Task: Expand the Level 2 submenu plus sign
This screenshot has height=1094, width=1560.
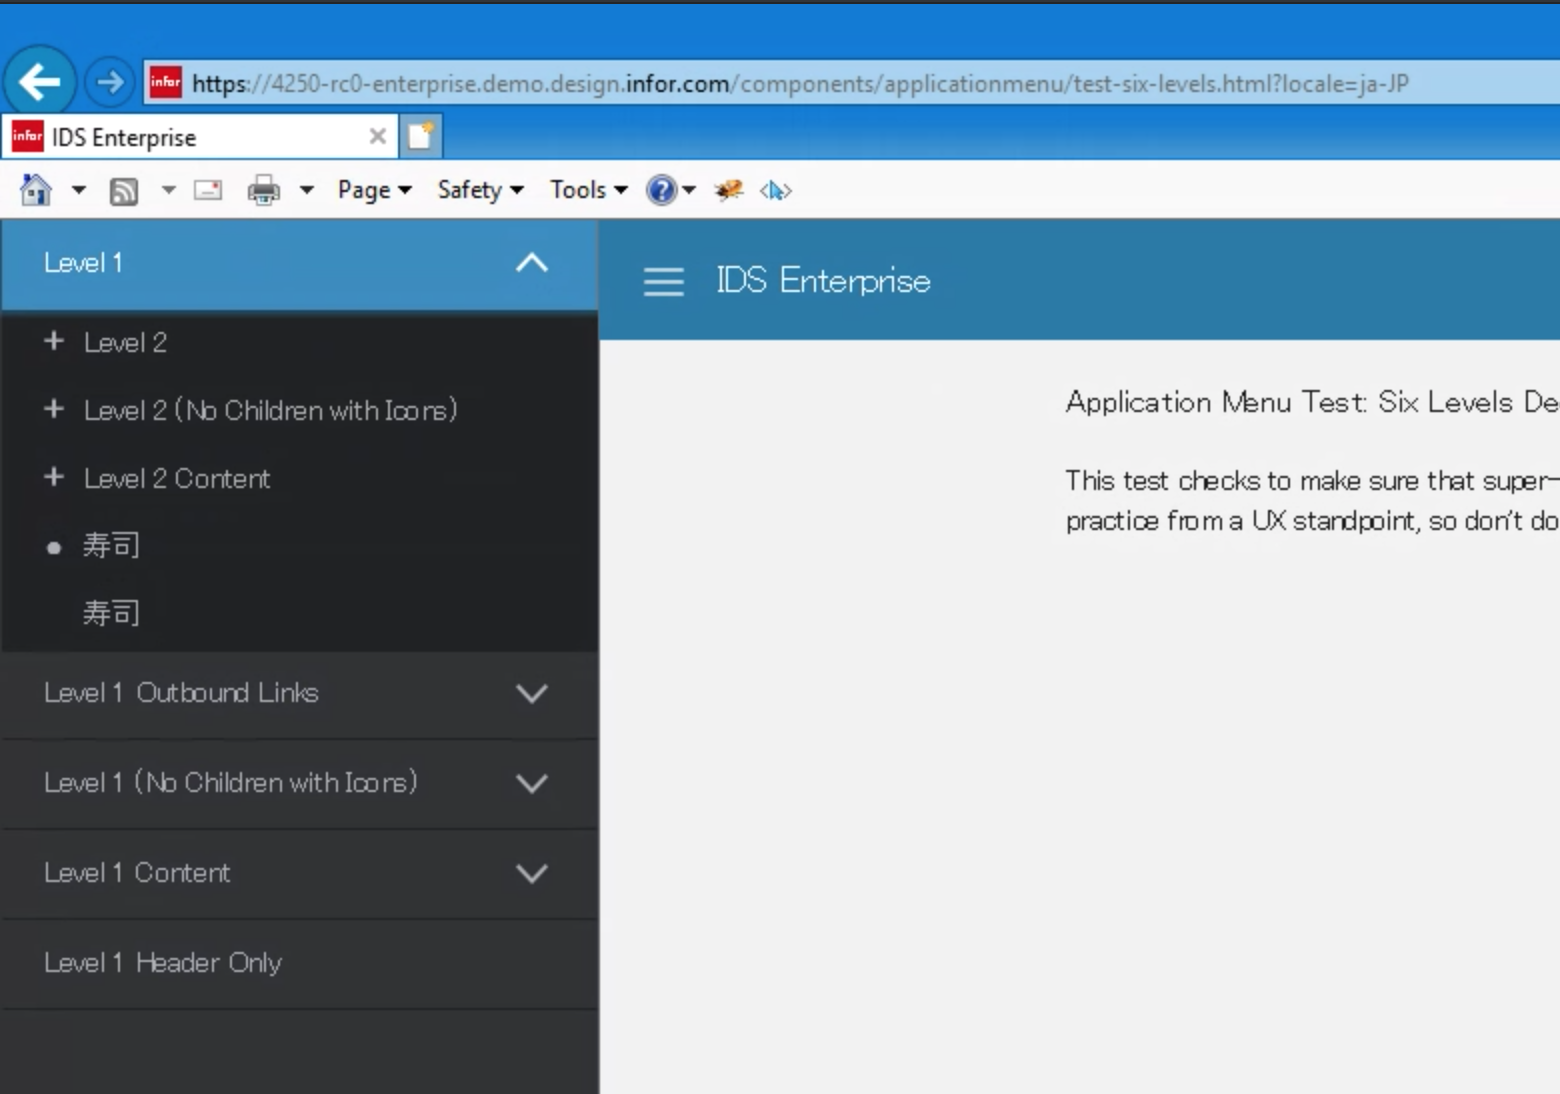Action: coord(54,342)
